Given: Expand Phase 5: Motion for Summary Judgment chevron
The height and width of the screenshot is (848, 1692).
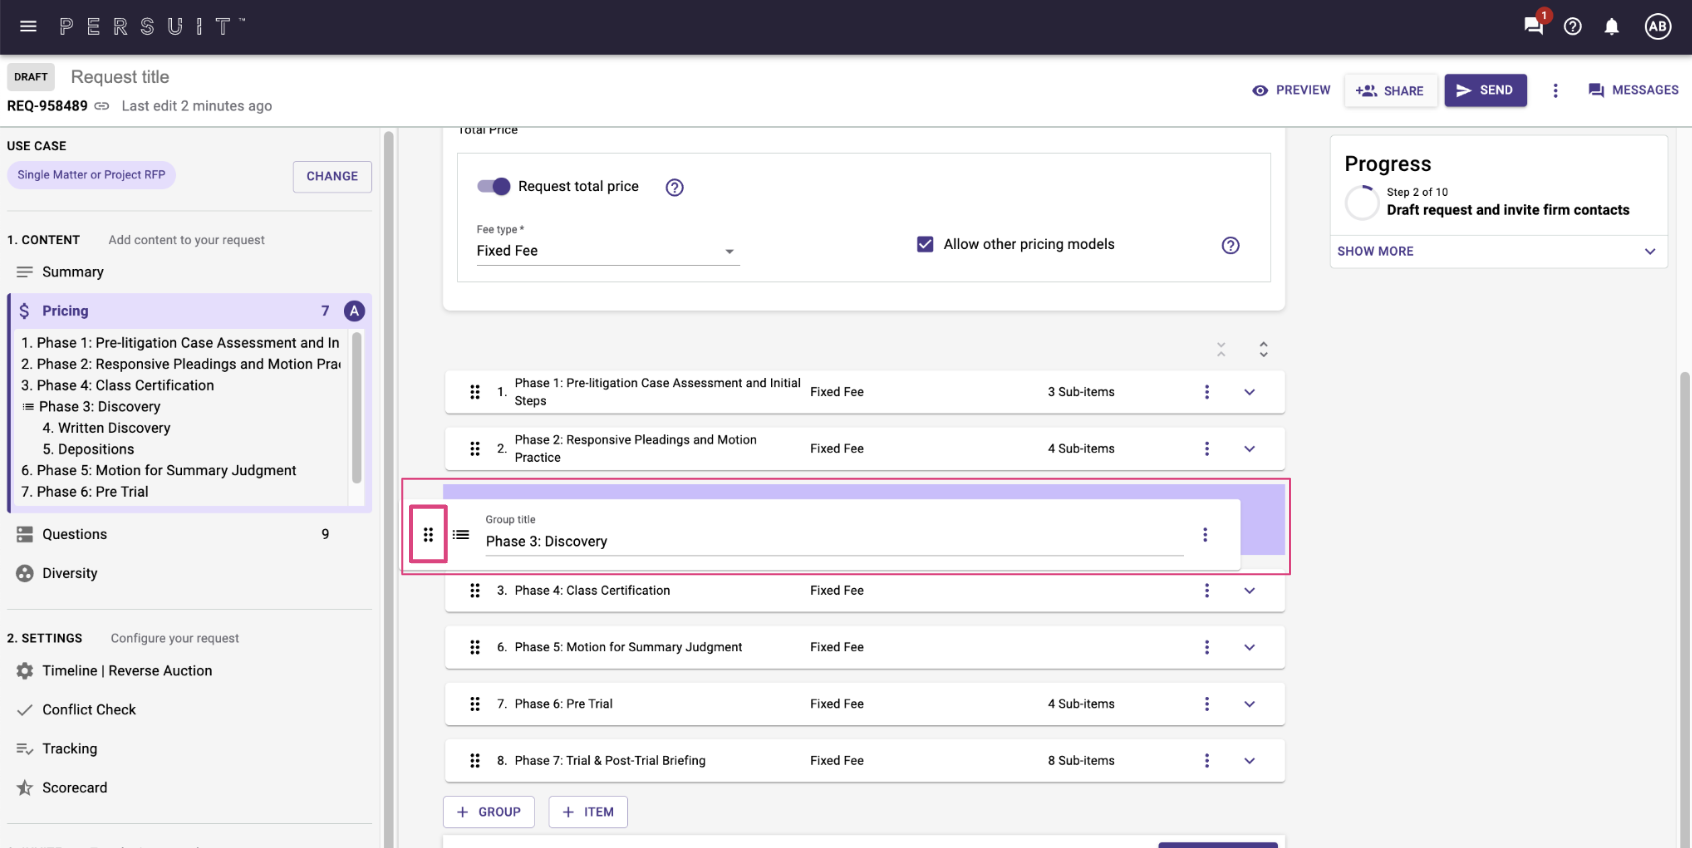Looking at the screenshot, I should [x=1250, y=647].
